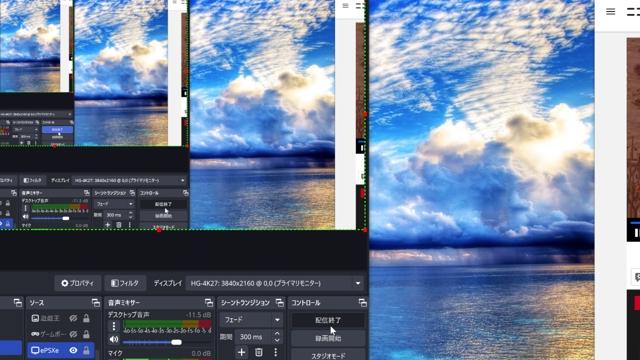Pop out the 音声ミキサー audio mixer dock
The width and height of the screenshot is (640, 360).
[209, 302]
